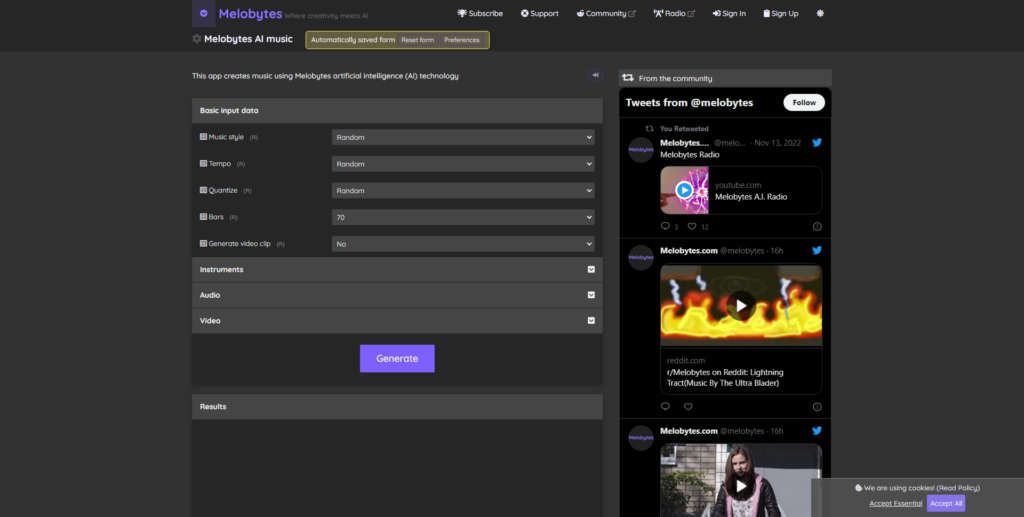This screenshot has height=517, width=1024.
Task: Like the Melobytes Radio tweet via heart icon
Action: [x=691, y=227]
